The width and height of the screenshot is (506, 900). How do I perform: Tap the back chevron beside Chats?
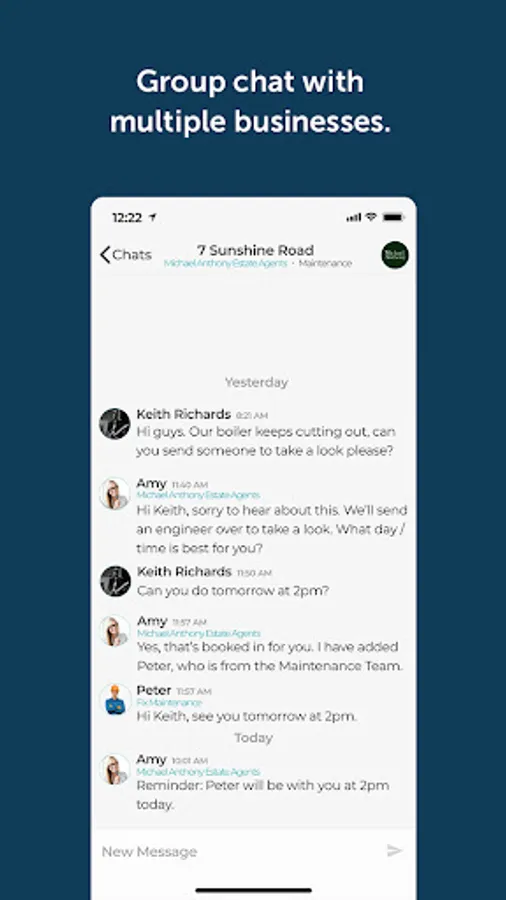tap(105, 255)
